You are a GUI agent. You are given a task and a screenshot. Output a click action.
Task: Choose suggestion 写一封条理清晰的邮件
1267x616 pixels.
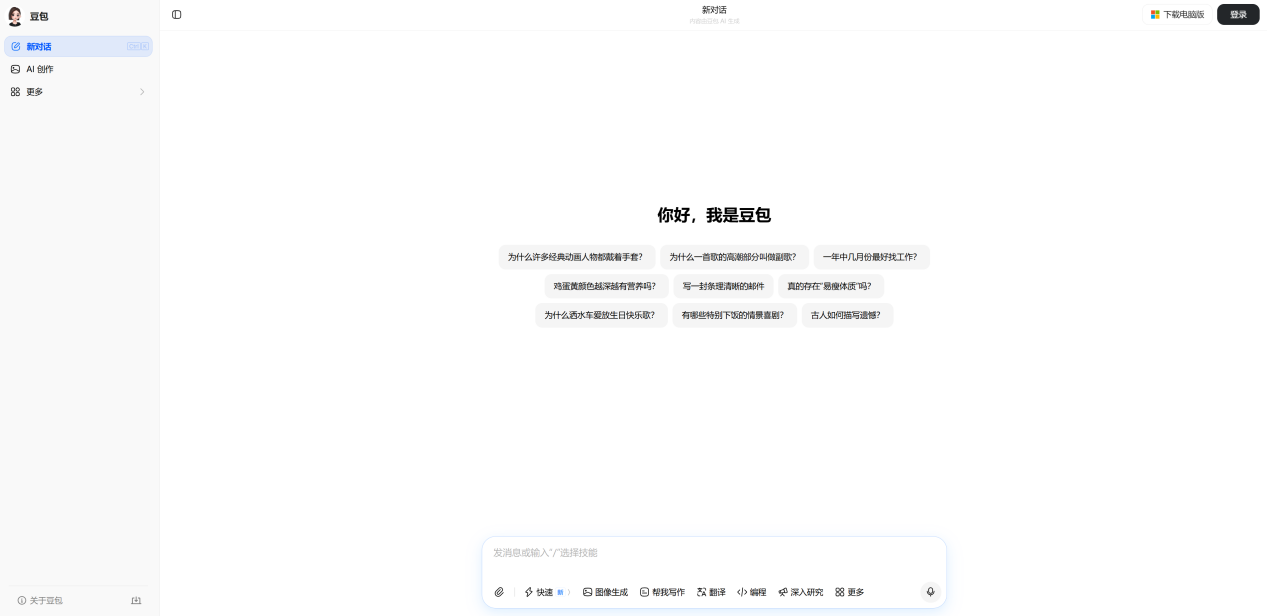click(723, 286)
